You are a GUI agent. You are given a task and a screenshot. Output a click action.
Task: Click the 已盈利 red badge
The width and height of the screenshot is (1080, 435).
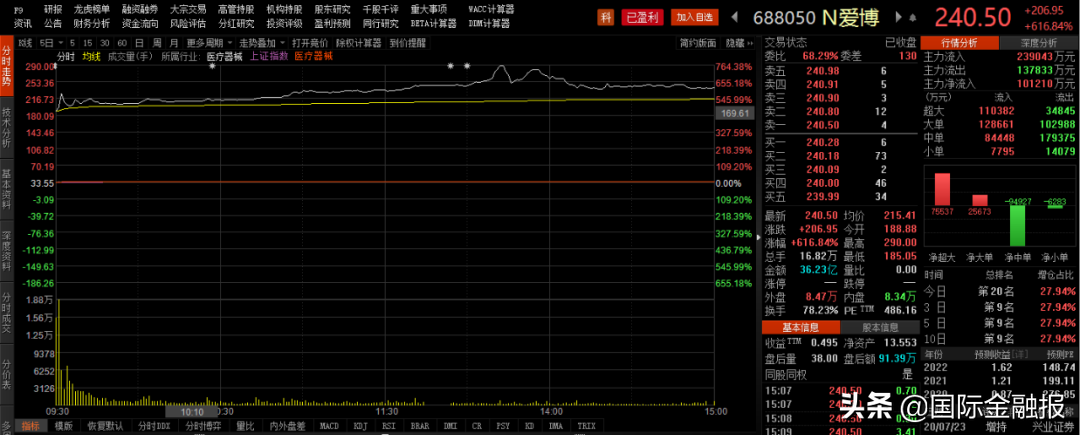[642, 17]
